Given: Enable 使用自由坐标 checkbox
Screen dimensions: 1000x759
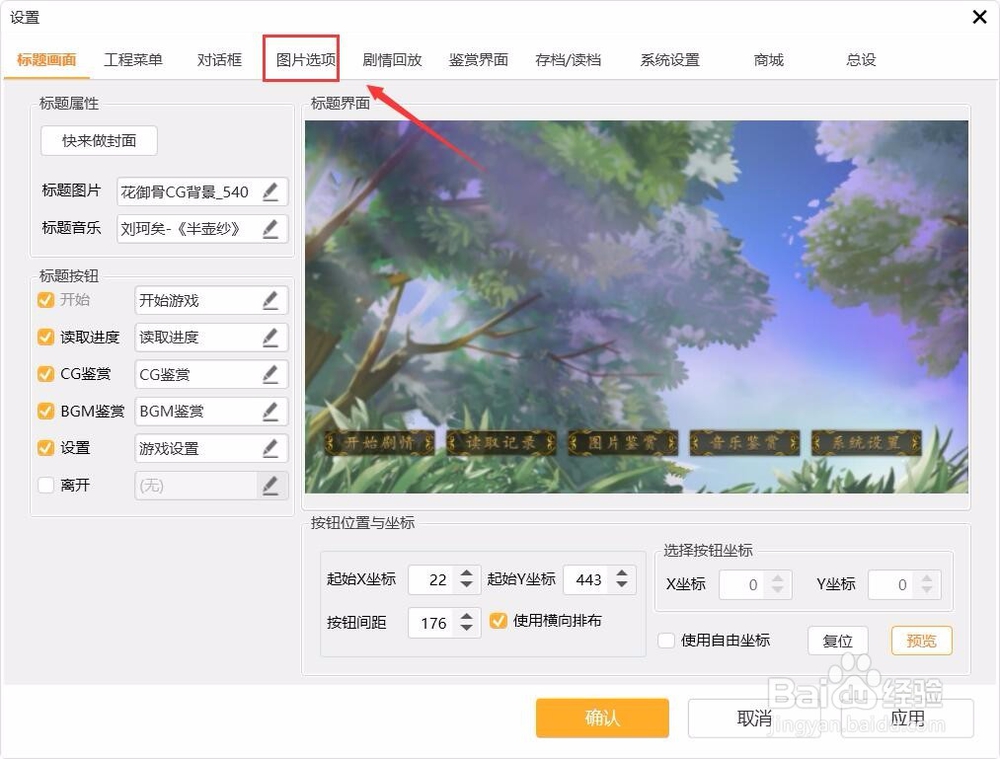Looking at the screenshot, I should (666, 640).
